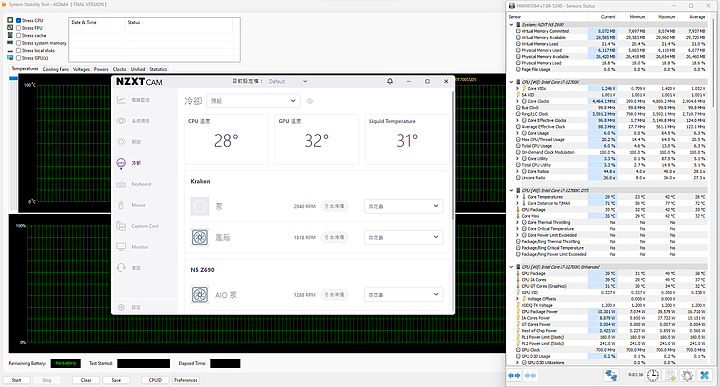This screenshot has width=720, height=387.
Task: Expand Core VIDs row in HWiNFO
Action: tap(518, 88)
